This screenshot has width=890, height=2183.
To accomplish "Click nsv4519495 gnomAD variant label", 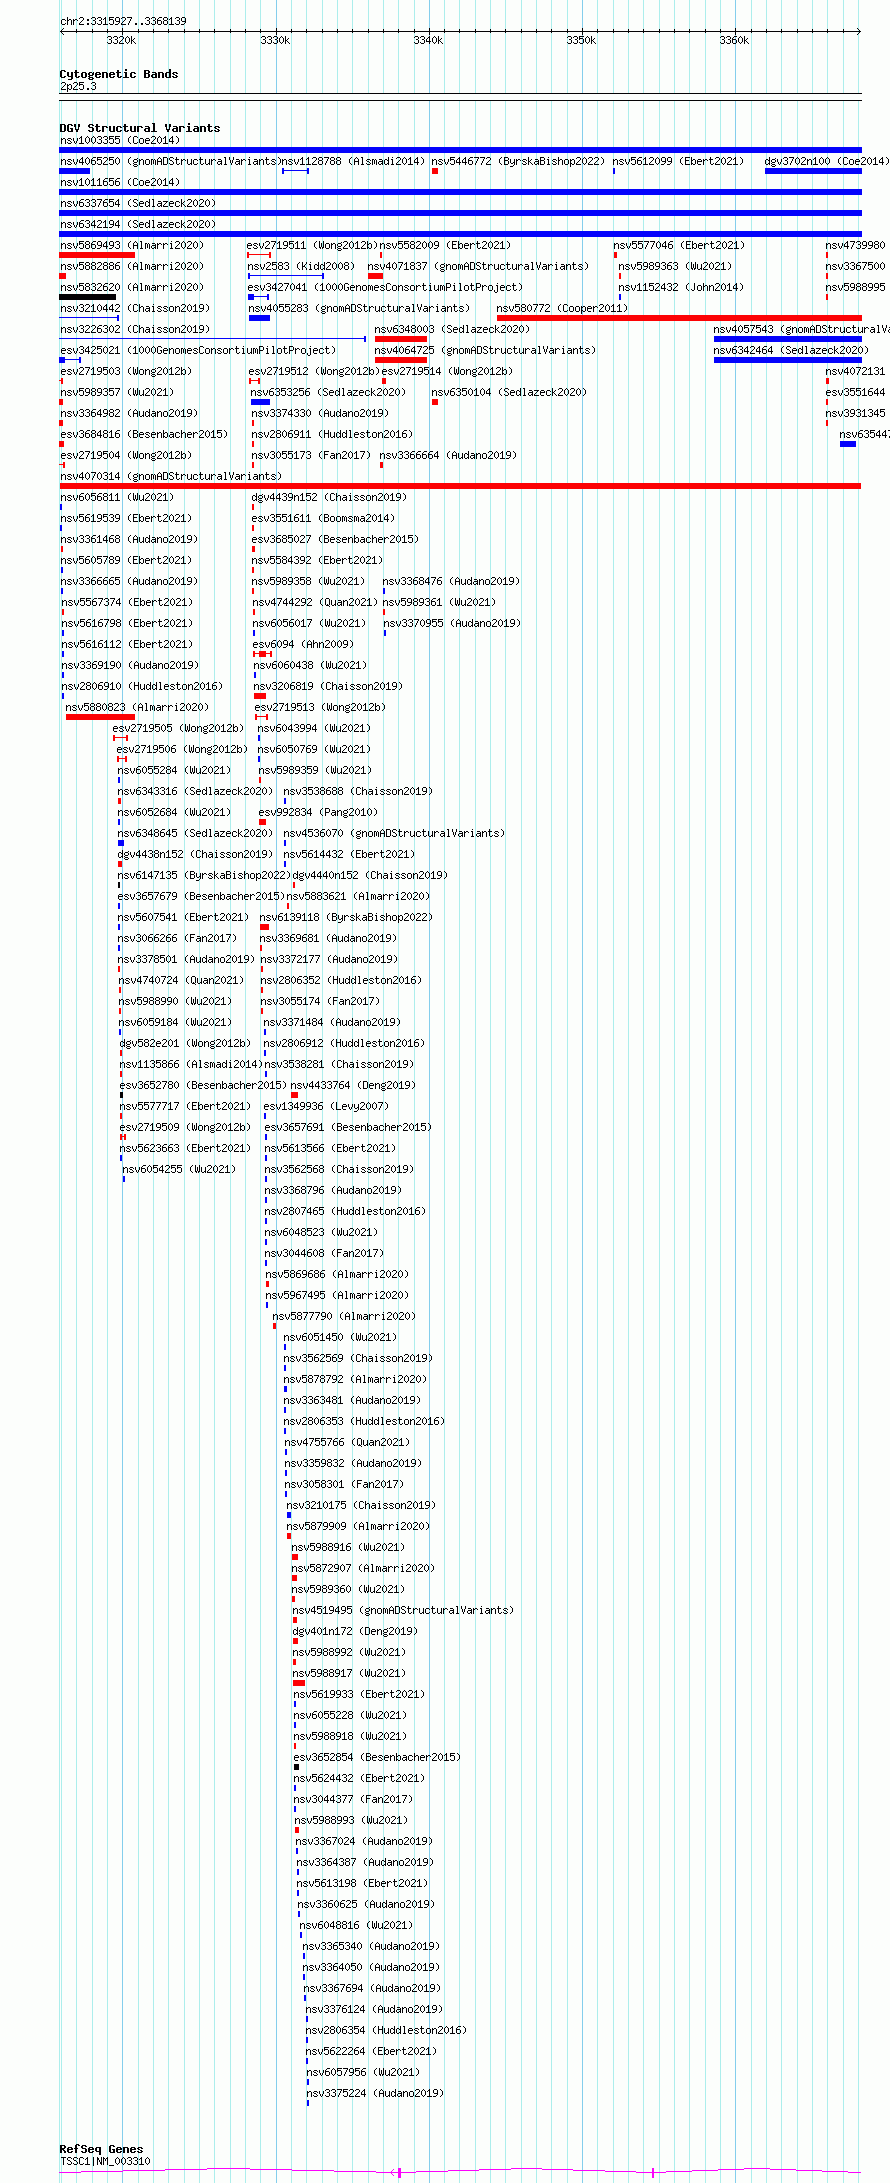I will (x=402, y=1610).
